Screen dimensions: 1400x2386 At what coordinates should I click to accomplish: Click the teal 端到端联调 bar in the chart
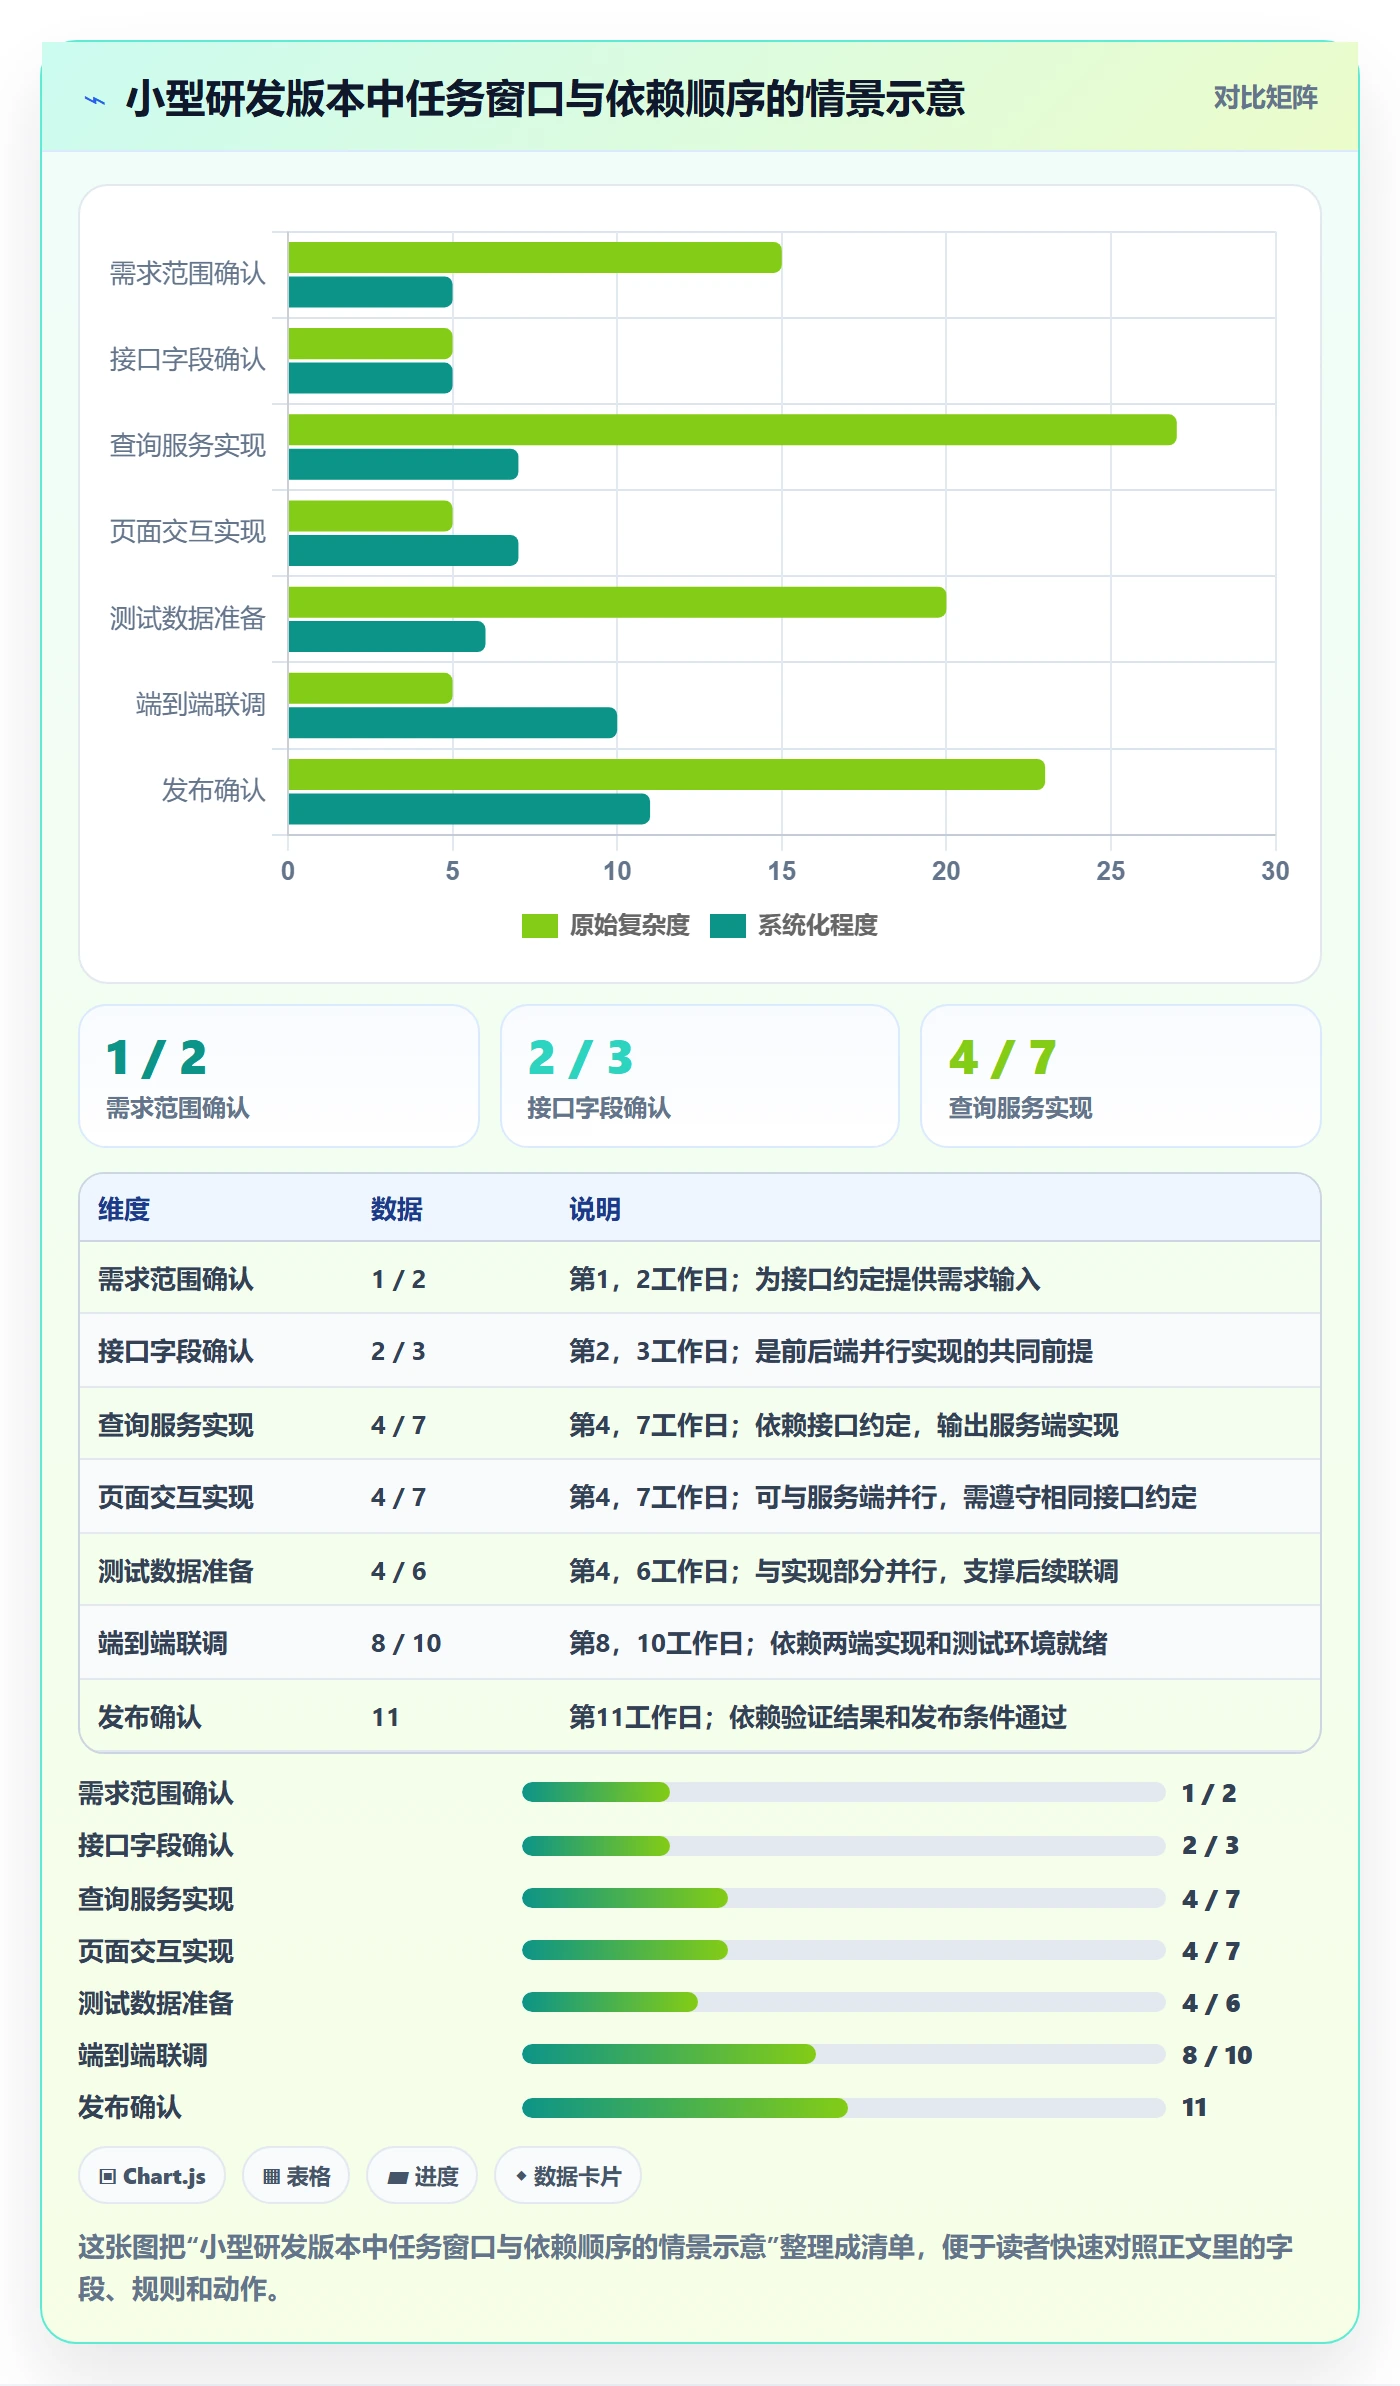[452, 723]
